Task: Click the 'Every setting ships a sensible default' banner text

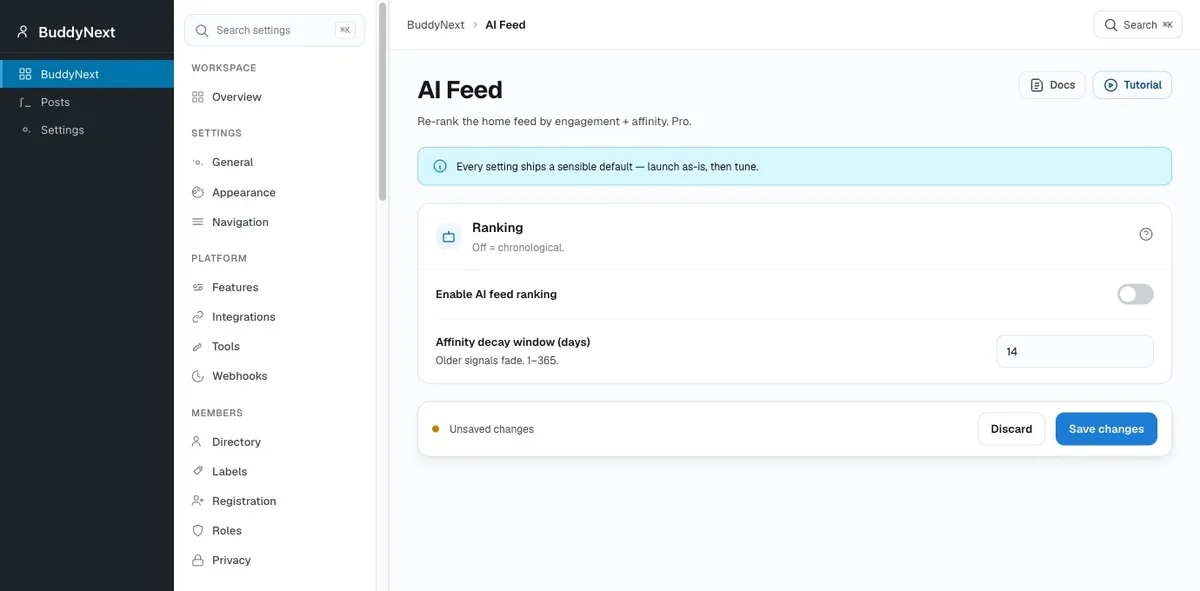Action: pos(607,167)
